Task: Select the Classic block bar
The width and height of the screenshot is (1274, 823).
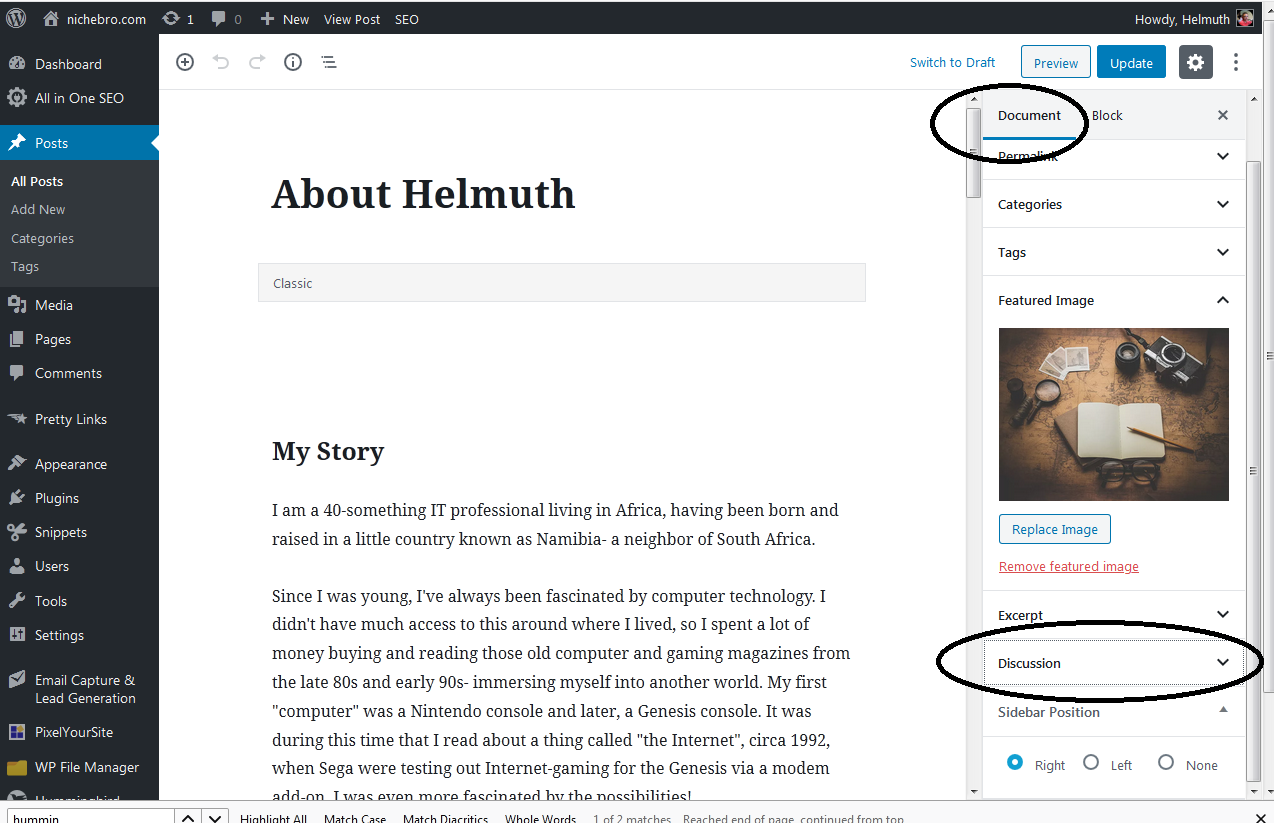Action: pos(562,283)
